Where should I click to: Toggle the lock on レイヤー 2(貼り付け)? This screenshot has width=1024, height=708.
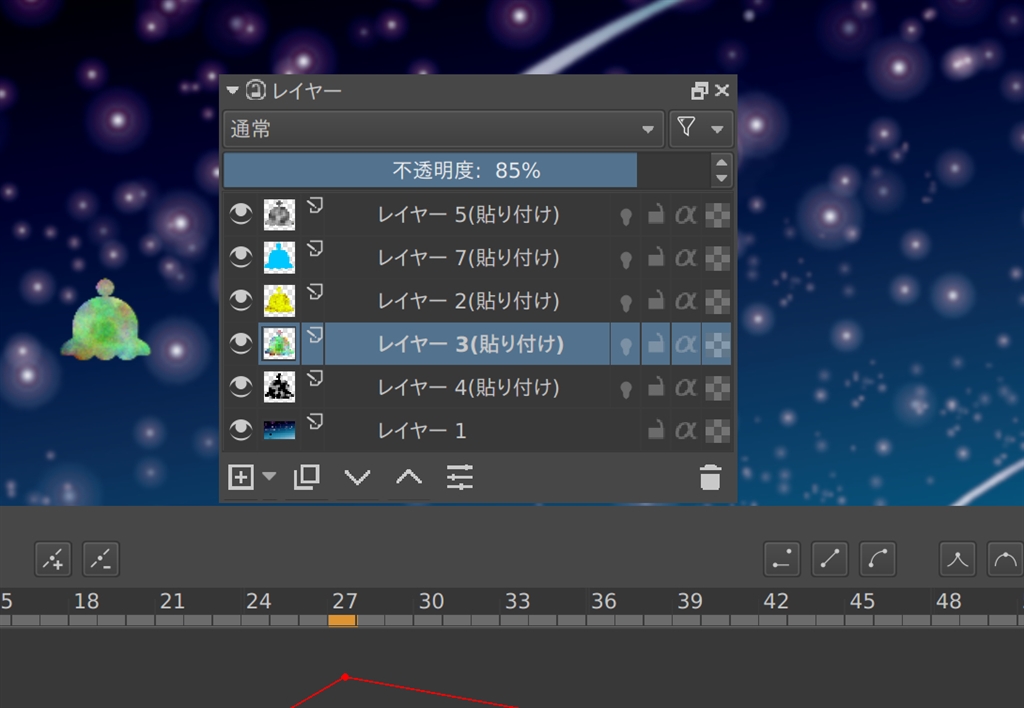[656, 300]
